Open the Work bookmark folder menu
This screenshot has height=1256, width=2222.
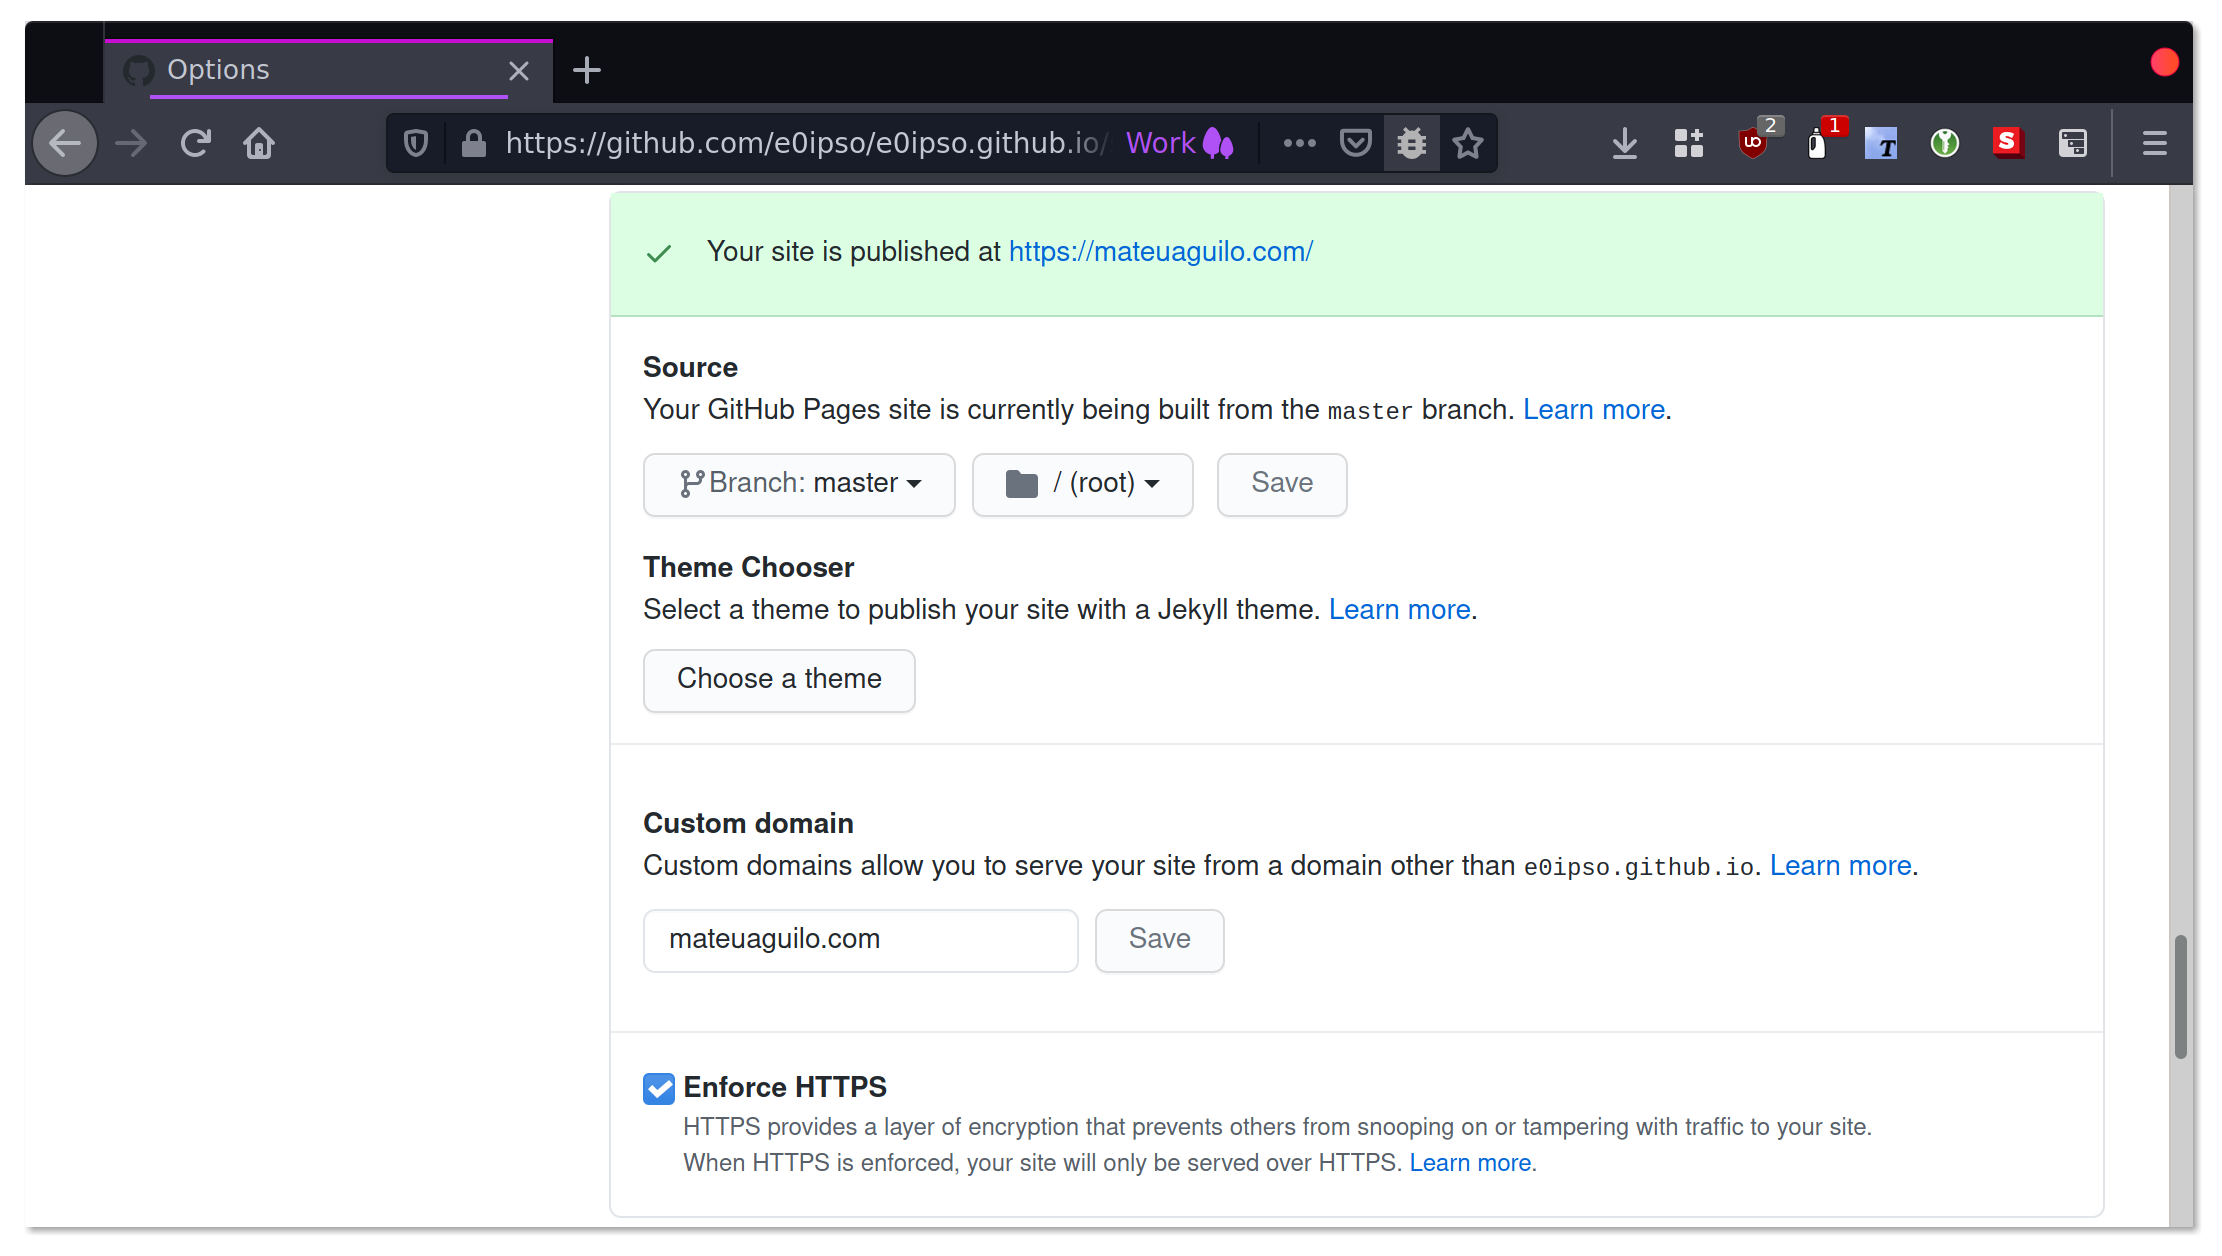1181,143
